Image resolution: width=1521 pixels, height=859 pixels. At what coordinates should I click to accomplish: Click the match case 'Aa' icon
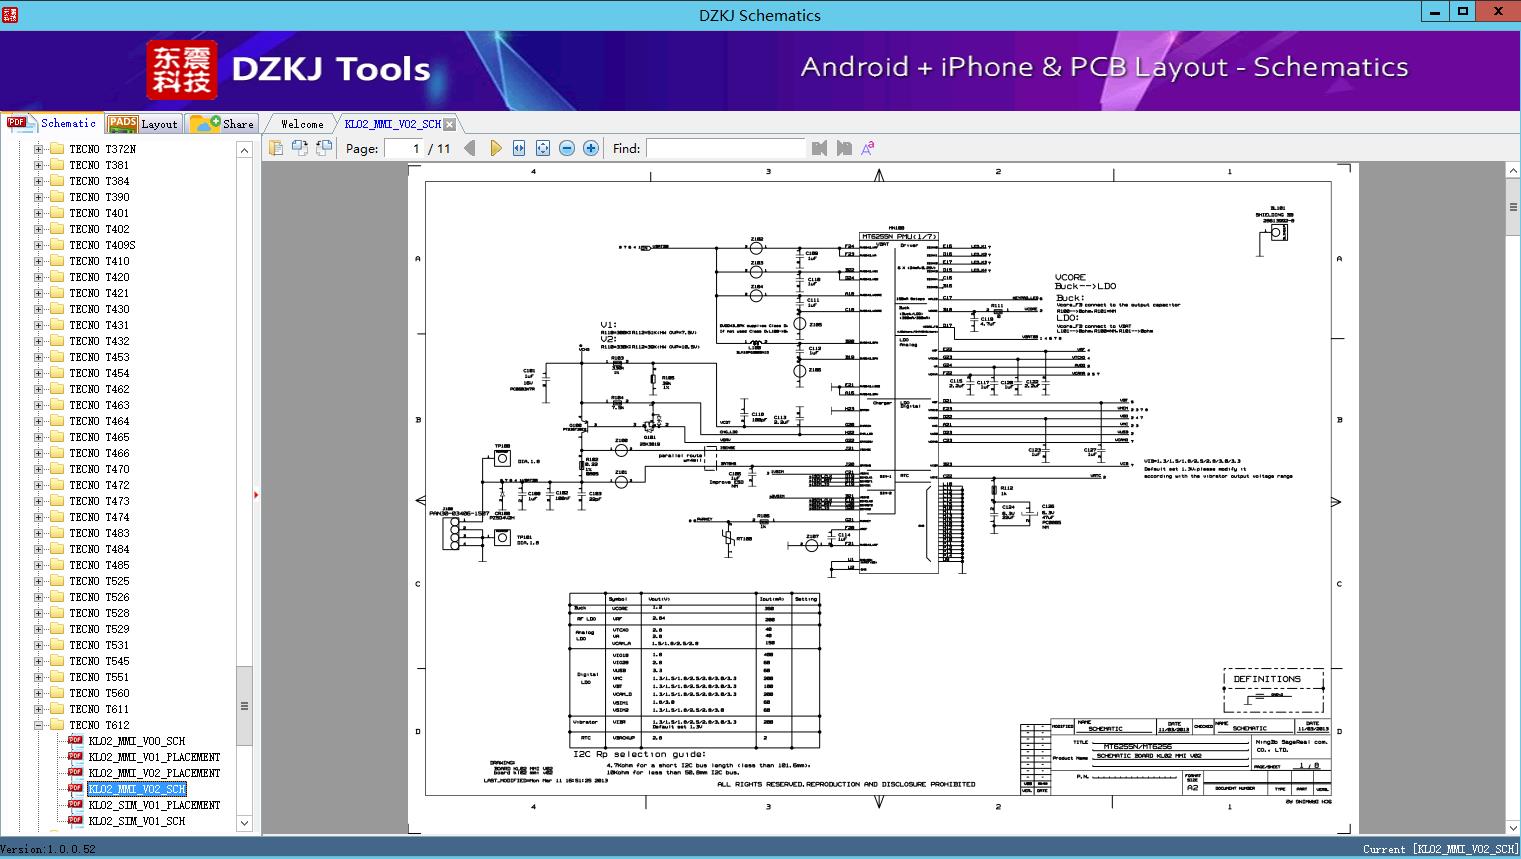click(x=868, y=148)
